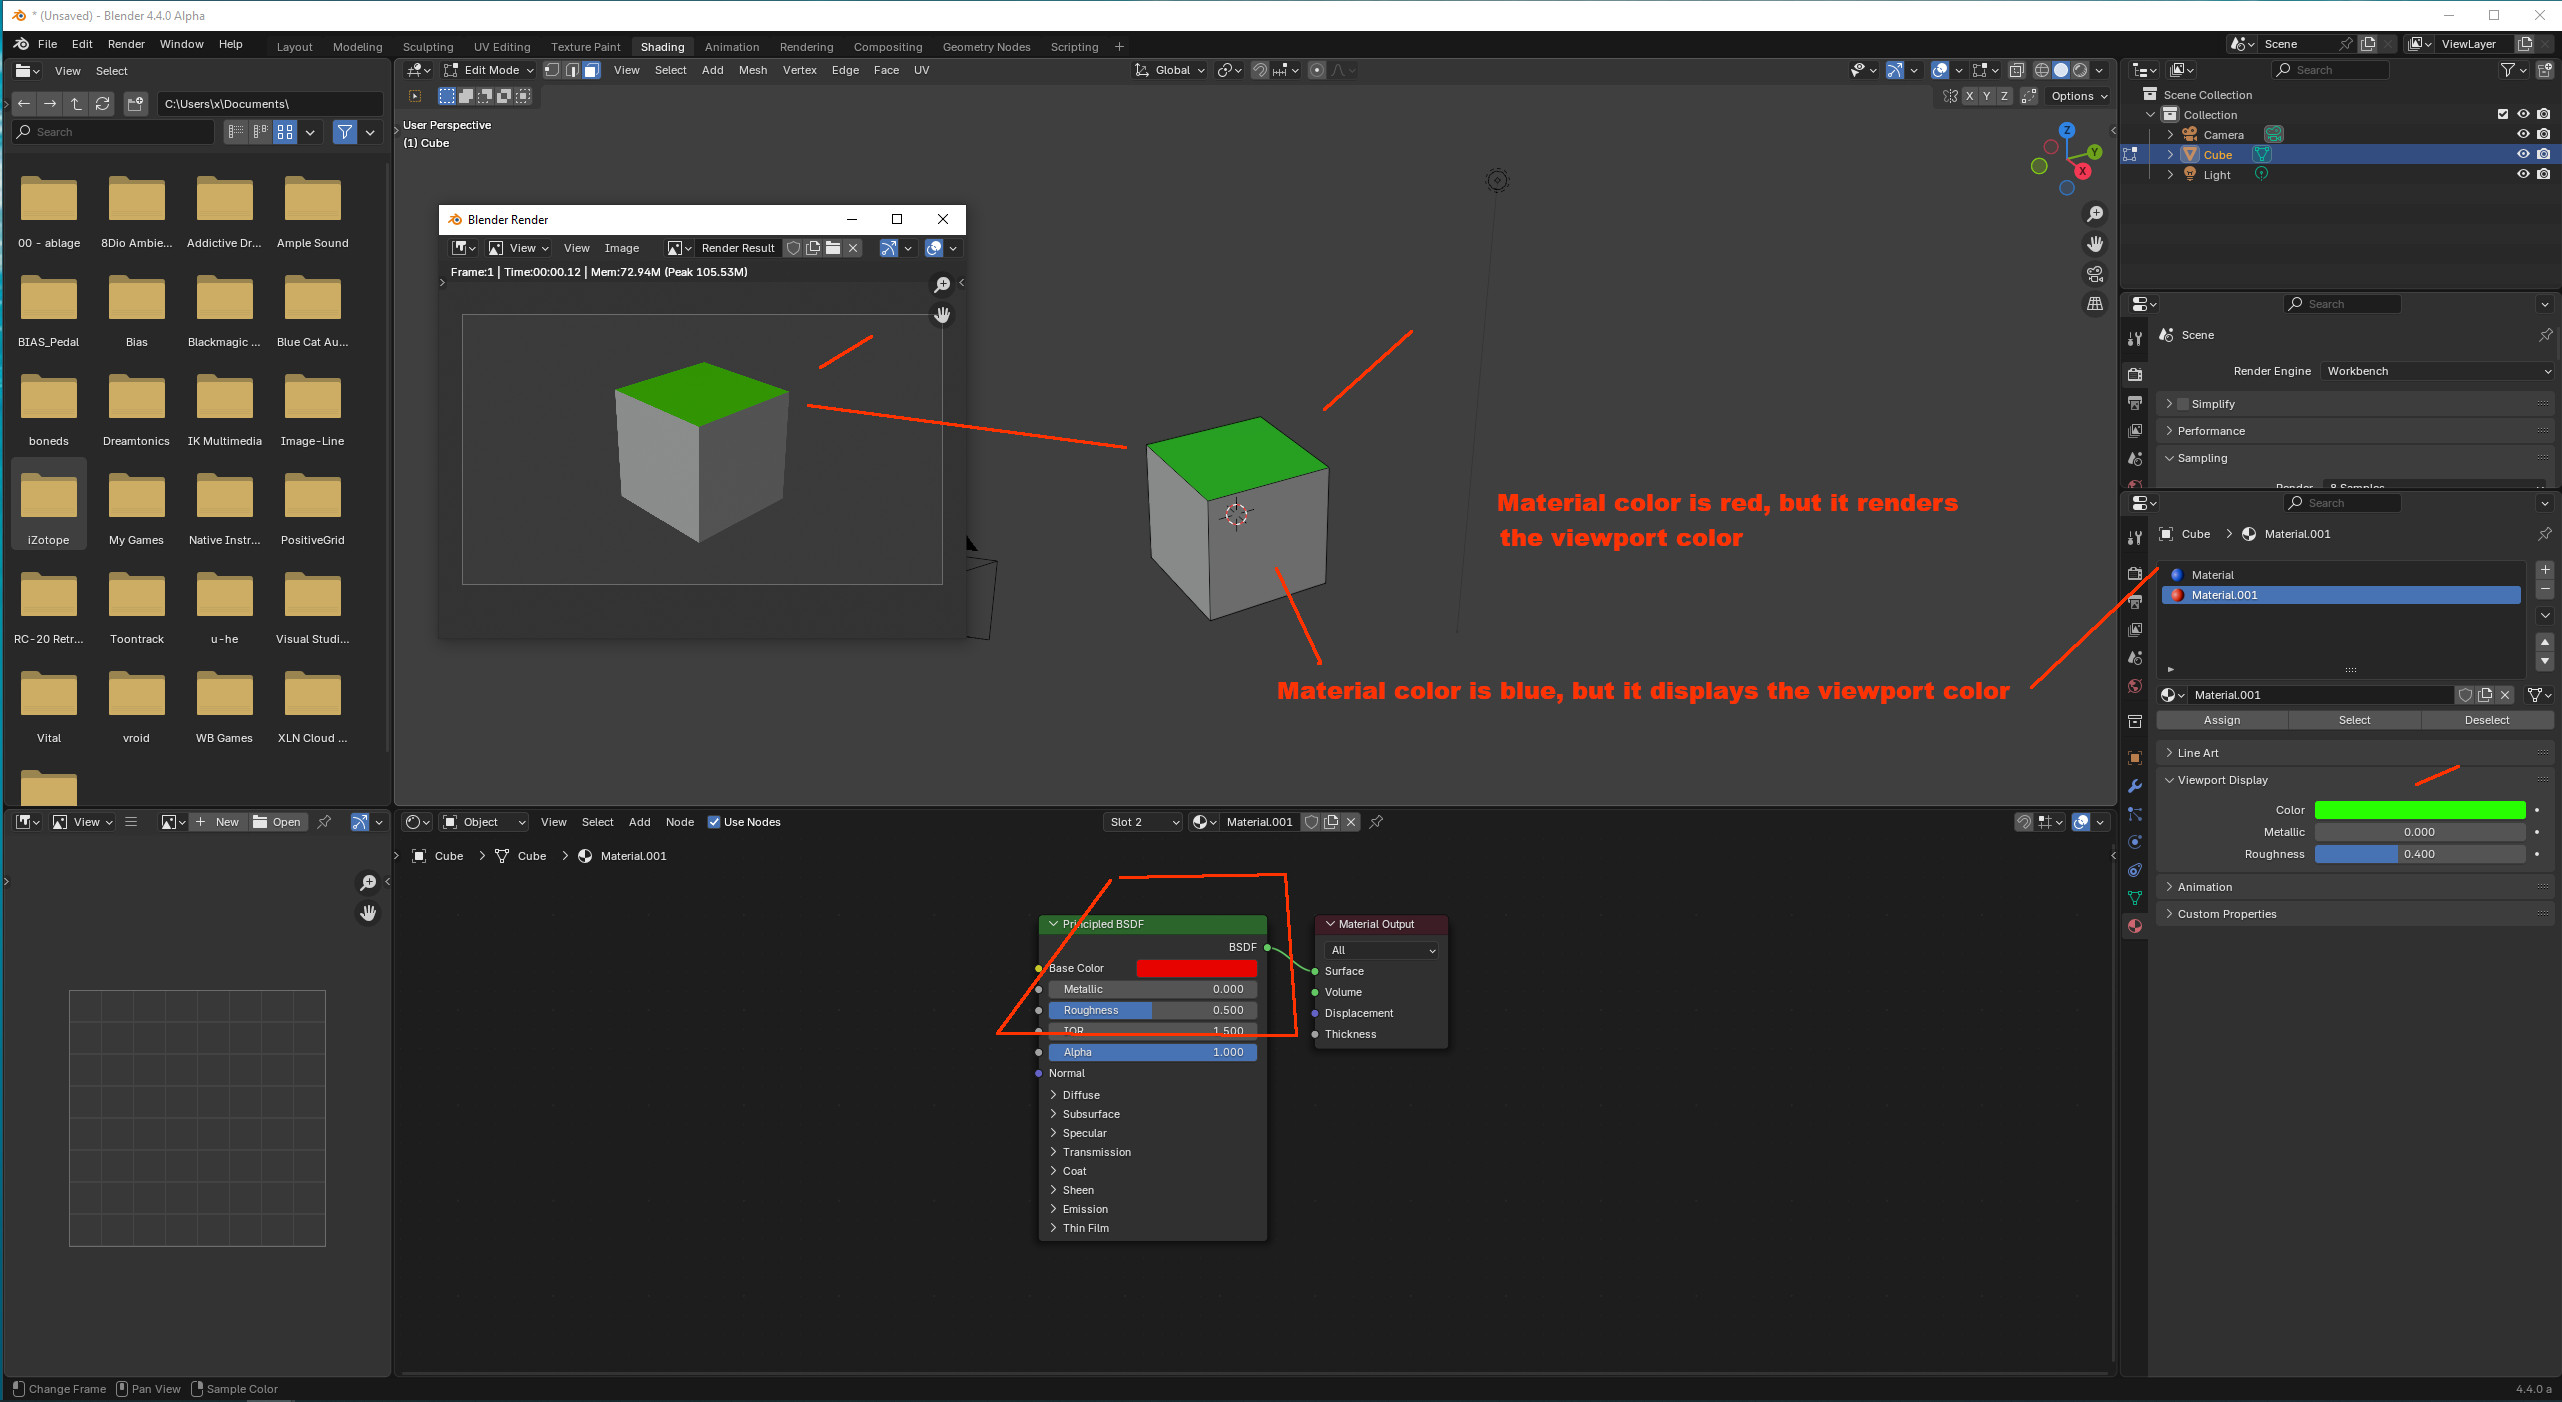Switch to the UV Editing workspace tab
The width and height of the screenshot is (2562, 1402).
[x=502, y=47]
